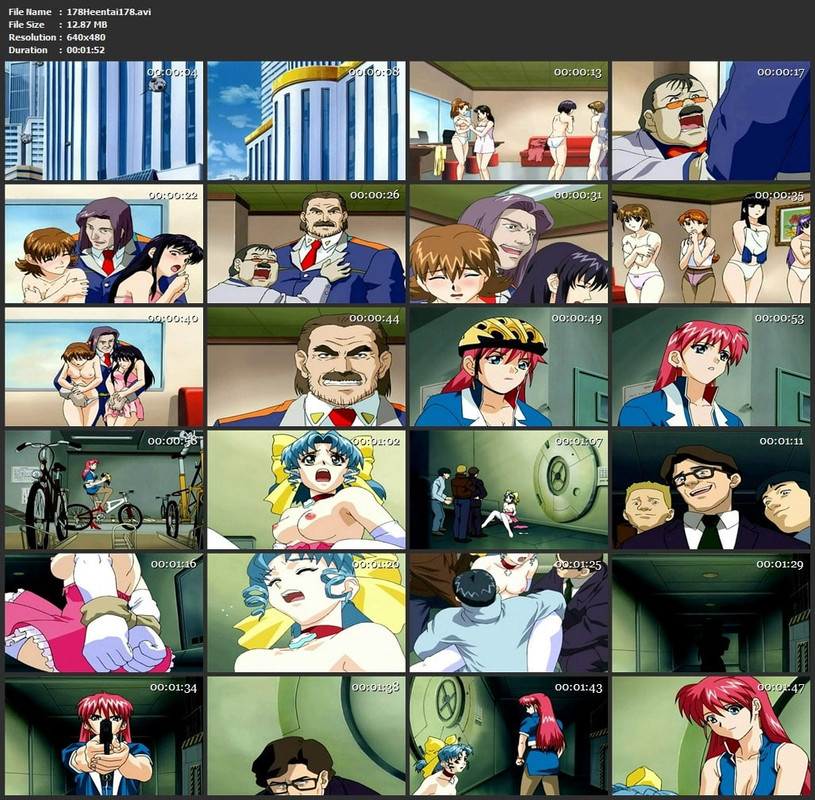
Task: Select the frame timestamped 00:01:16
Action: point(104,613)
